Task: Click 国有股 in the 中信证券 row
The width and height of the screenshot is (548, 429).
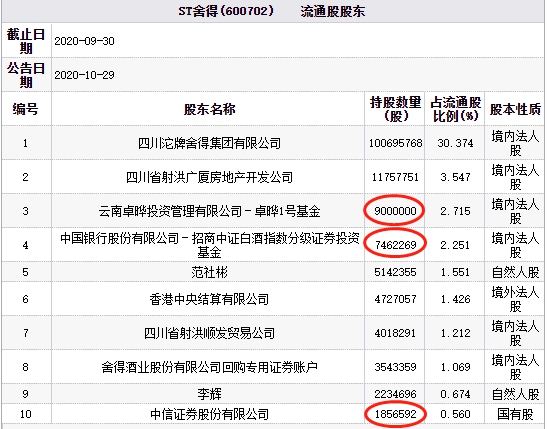Action: point(515,414)
